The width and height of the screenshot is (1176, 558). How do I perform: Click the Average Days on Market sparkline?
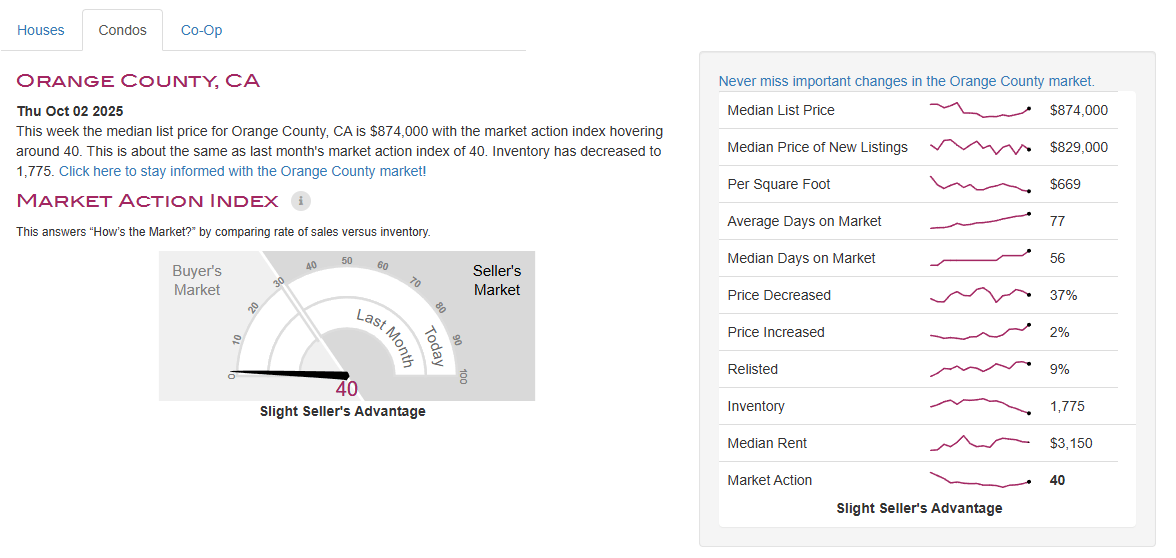coord(980,221)
